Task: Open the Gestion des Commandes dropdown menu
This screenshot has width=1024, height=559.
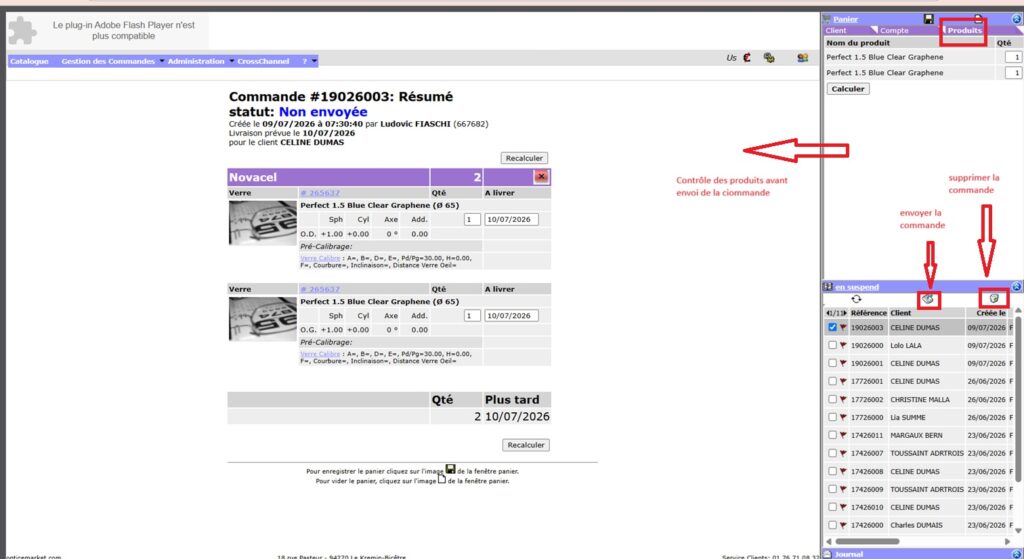Action: (x=112, y=61)
